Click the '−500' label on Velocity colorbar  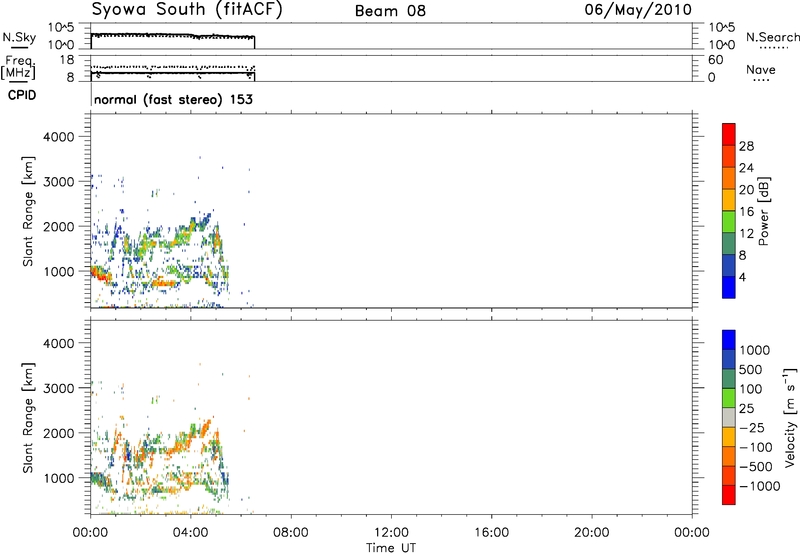click(756, 466)
